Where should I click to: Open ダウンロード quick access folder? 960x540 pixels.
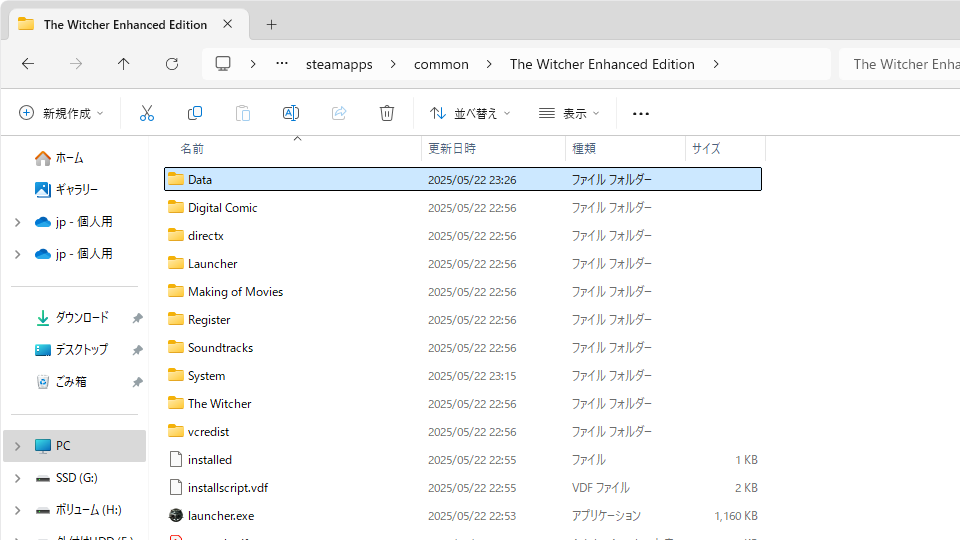(72, 318)
